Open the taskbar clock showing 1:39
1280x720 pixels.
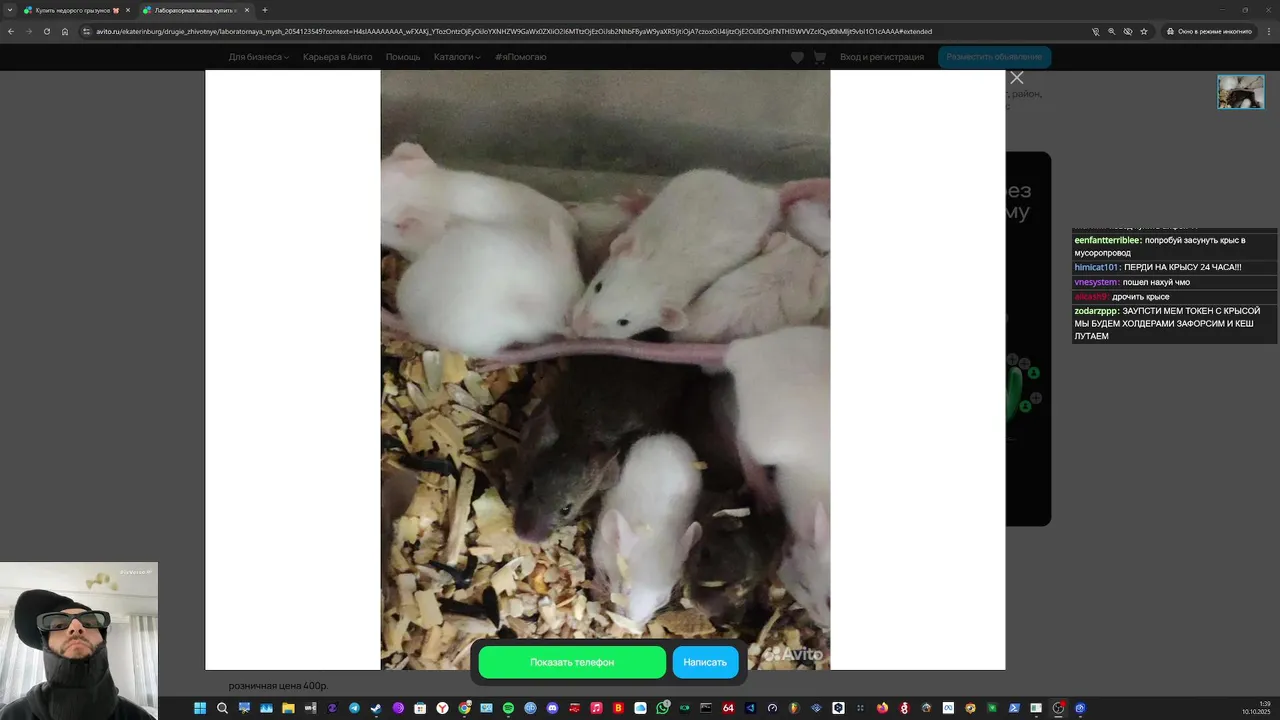click(1257, 708)
